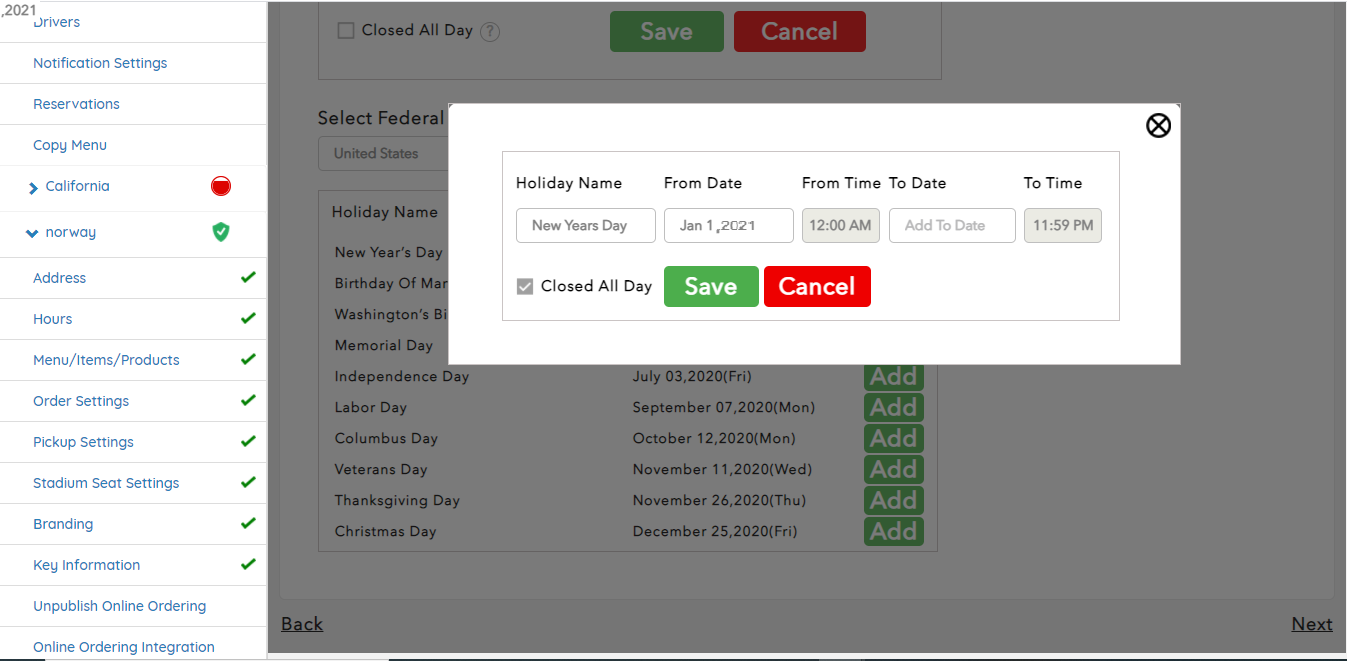1347x661 pixels.
Task: Follow the Next link at bottom right
Action: pos(1311,624)
